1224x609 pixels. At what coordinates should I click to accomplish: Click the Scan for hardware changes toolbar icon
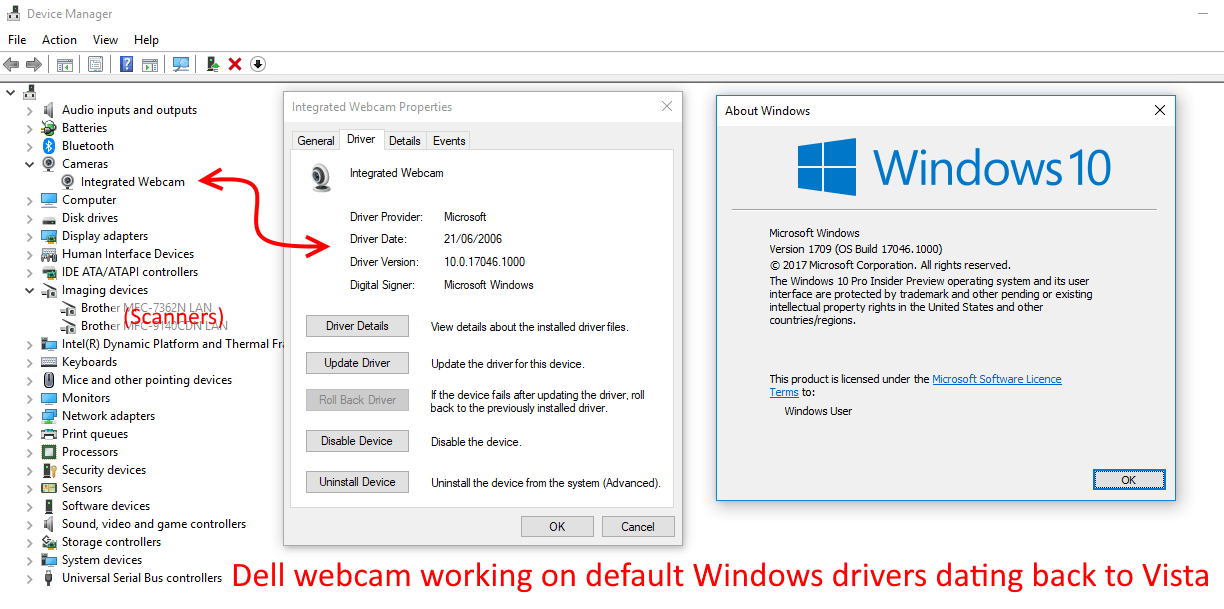(181, 64)
